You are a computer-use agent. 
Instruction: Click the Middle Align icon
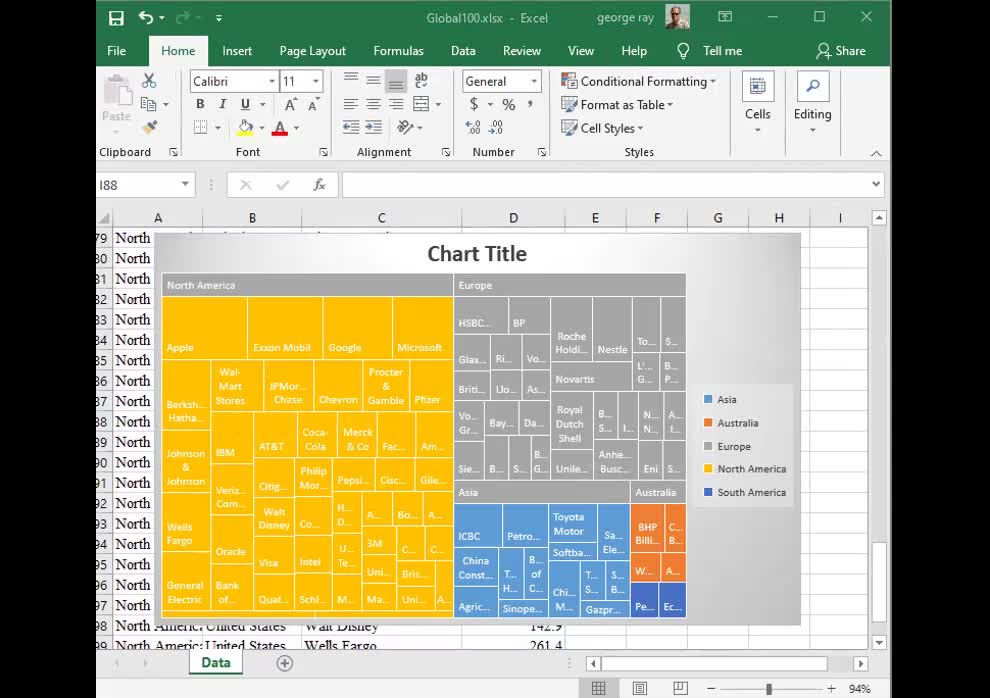point(374,81)
